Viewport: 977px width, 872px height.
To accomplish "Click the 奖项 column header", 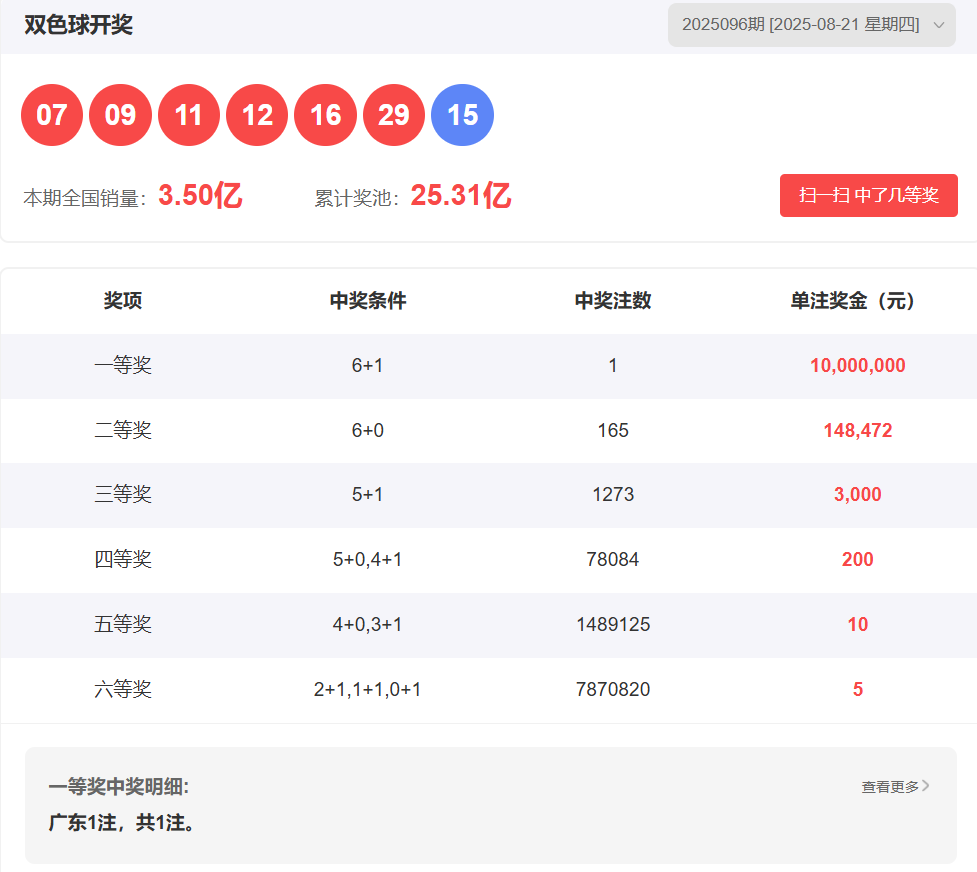I will (x=123, y=301).
